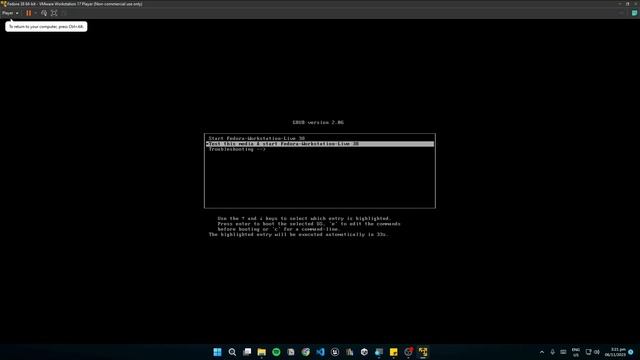Switch to VMware Player taskbar icon
This screenshot has width=640, height=360.
(x=423, y=352)
